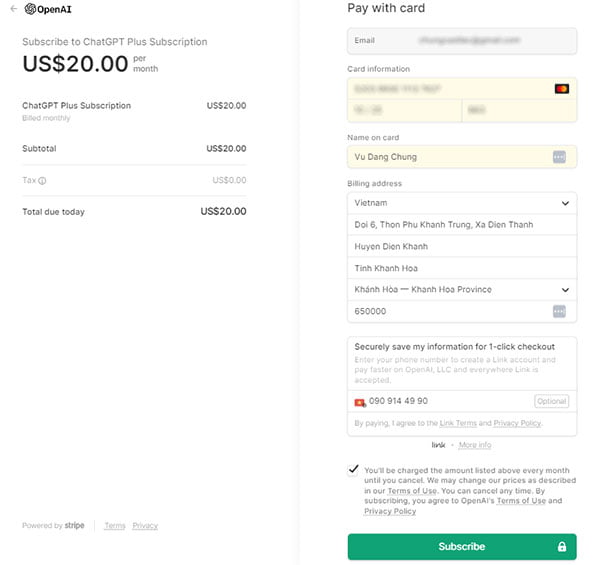Click the phone number field 090 914 49 90
This screenshot has width=600, height=565.
pos(450,401)
